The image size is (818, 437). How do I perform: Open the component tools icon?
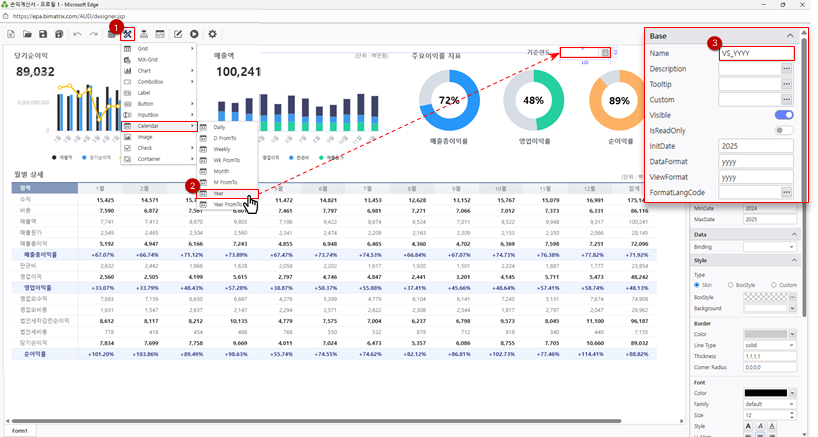click(x=128, y=34)
